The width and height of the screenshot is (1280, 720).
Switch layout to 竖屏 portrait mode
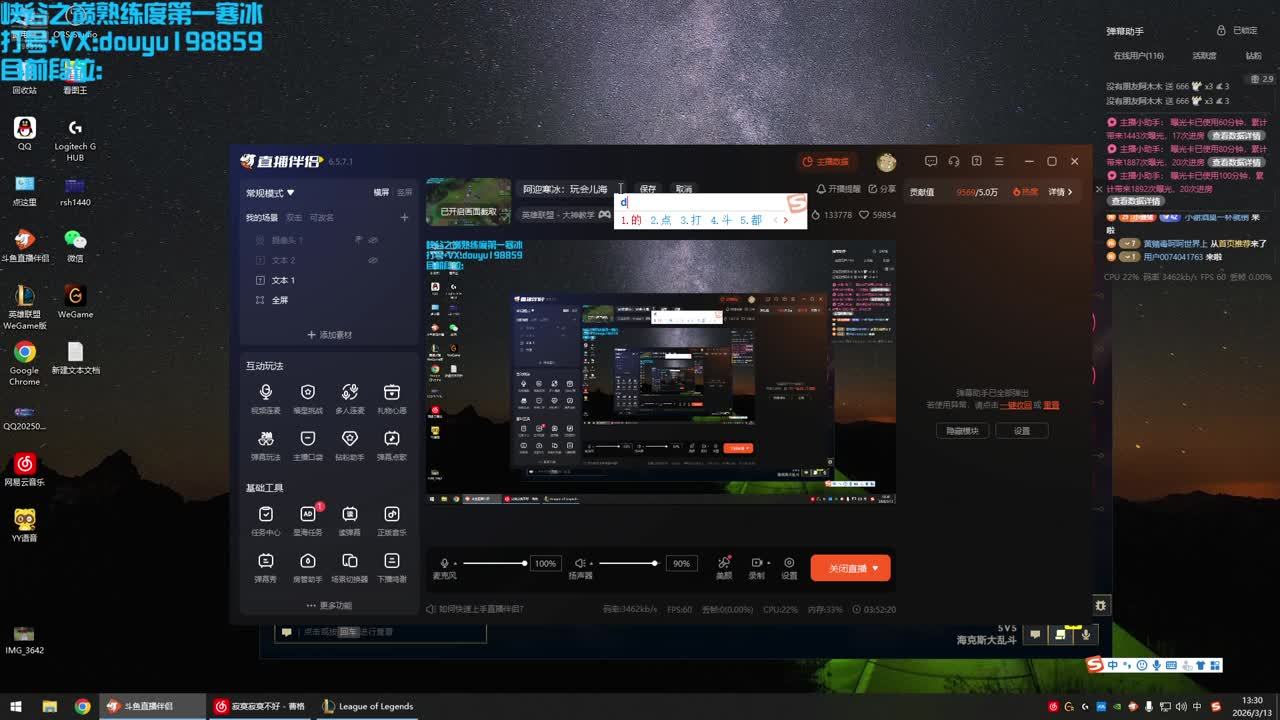404,193
